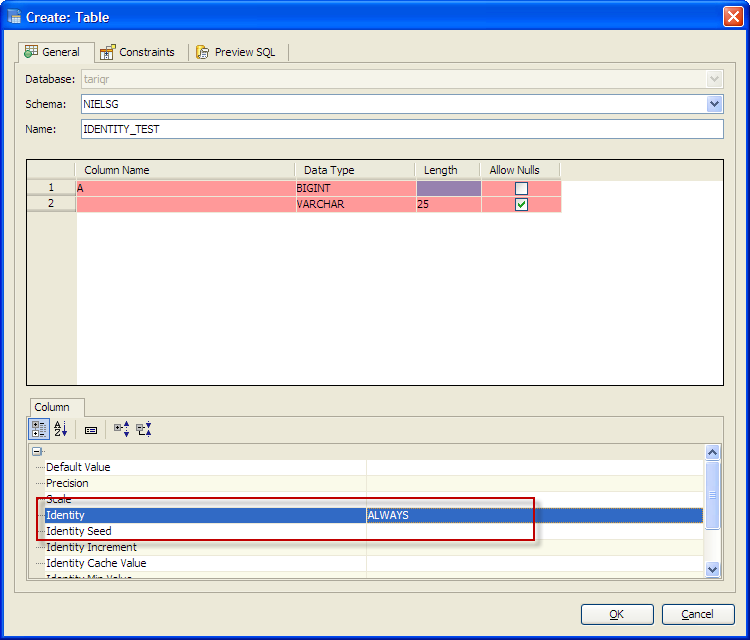750x640 pixels.
Task: Click scroll down arrow in property grid
Action: tap(712, 569)
